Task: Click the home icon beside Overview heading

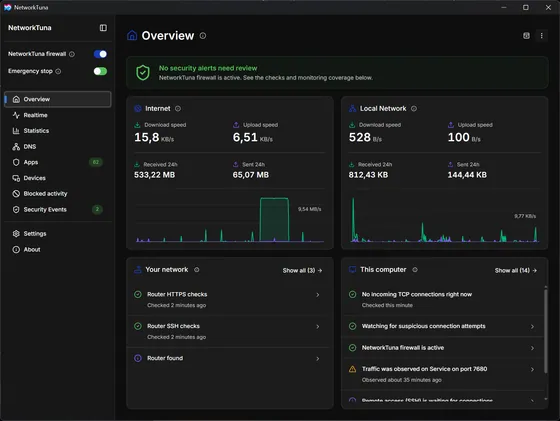Action: pyautogui.click(x=132, y=35)
